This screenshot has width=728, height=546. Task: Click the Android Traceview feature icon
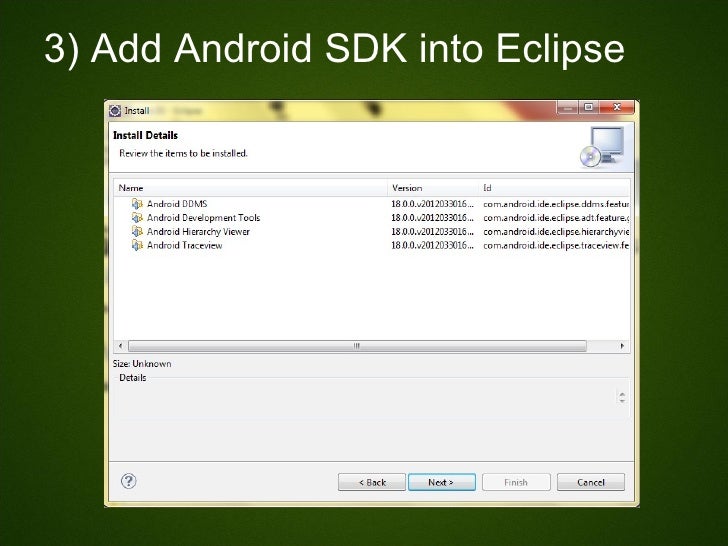(x=137, y=245)
